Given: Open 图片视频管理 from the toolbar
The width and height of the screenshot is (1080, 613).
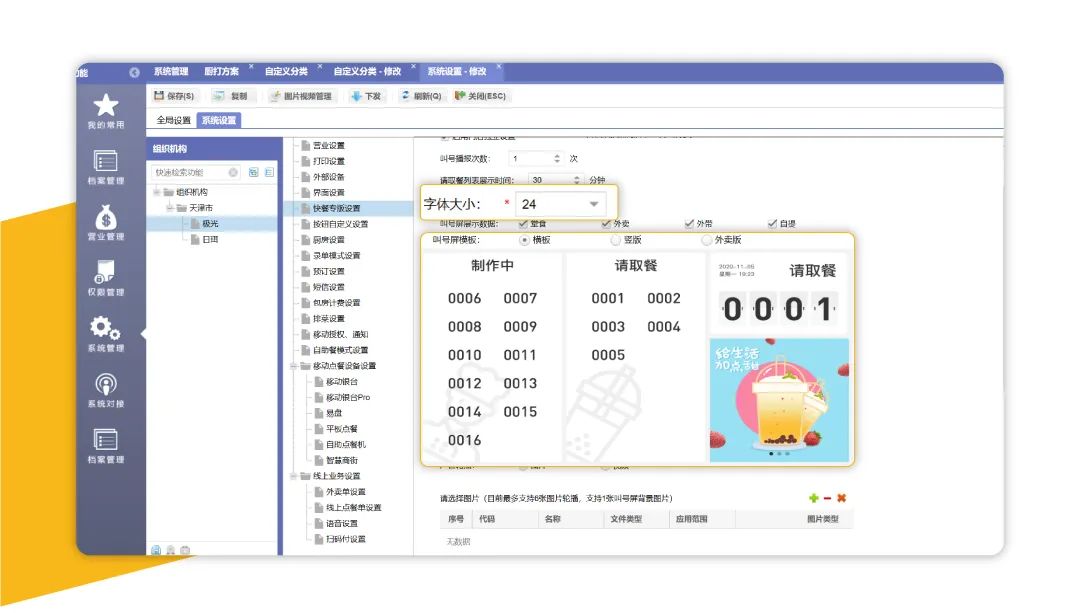Looking at the screenshot, I should point(301,96).
